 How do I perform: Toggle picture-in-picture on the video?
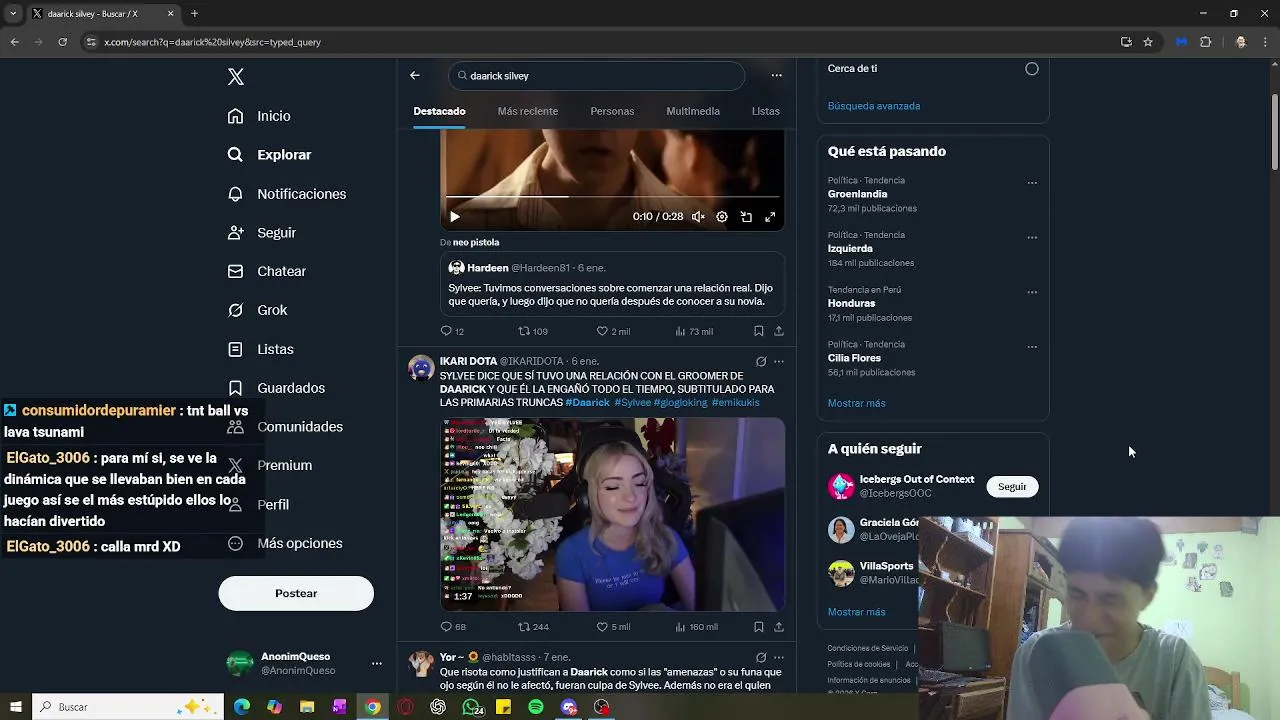[x=746, y=217]
